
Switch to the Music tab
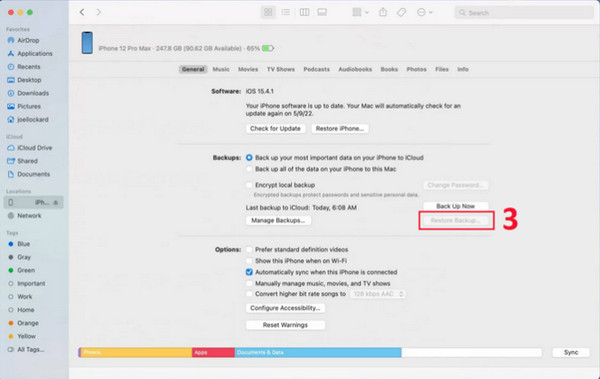point(221,69)
